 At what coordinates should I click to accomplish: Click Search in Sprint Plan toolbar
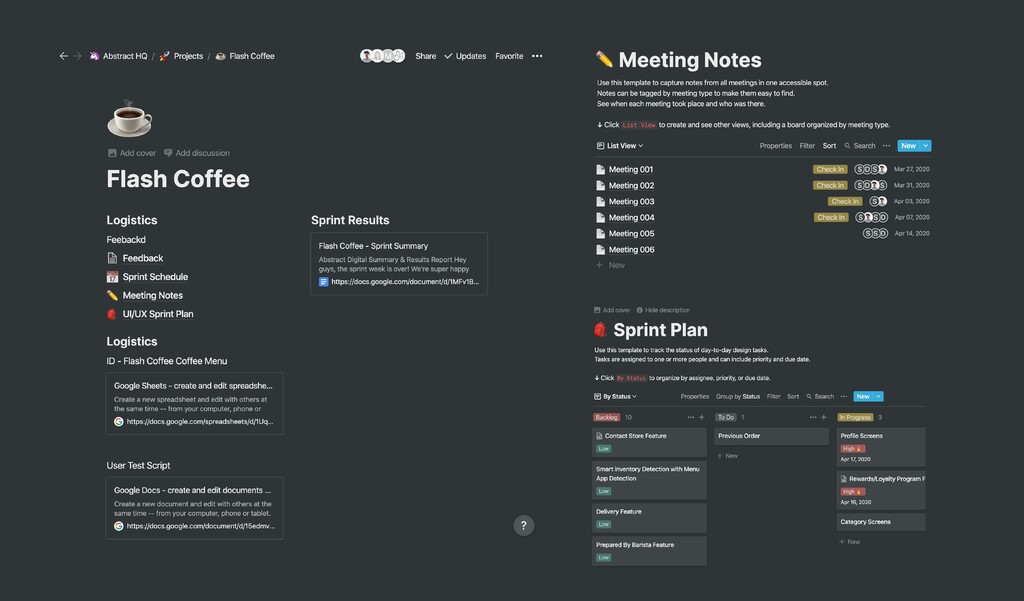click(x=820, y=397)
